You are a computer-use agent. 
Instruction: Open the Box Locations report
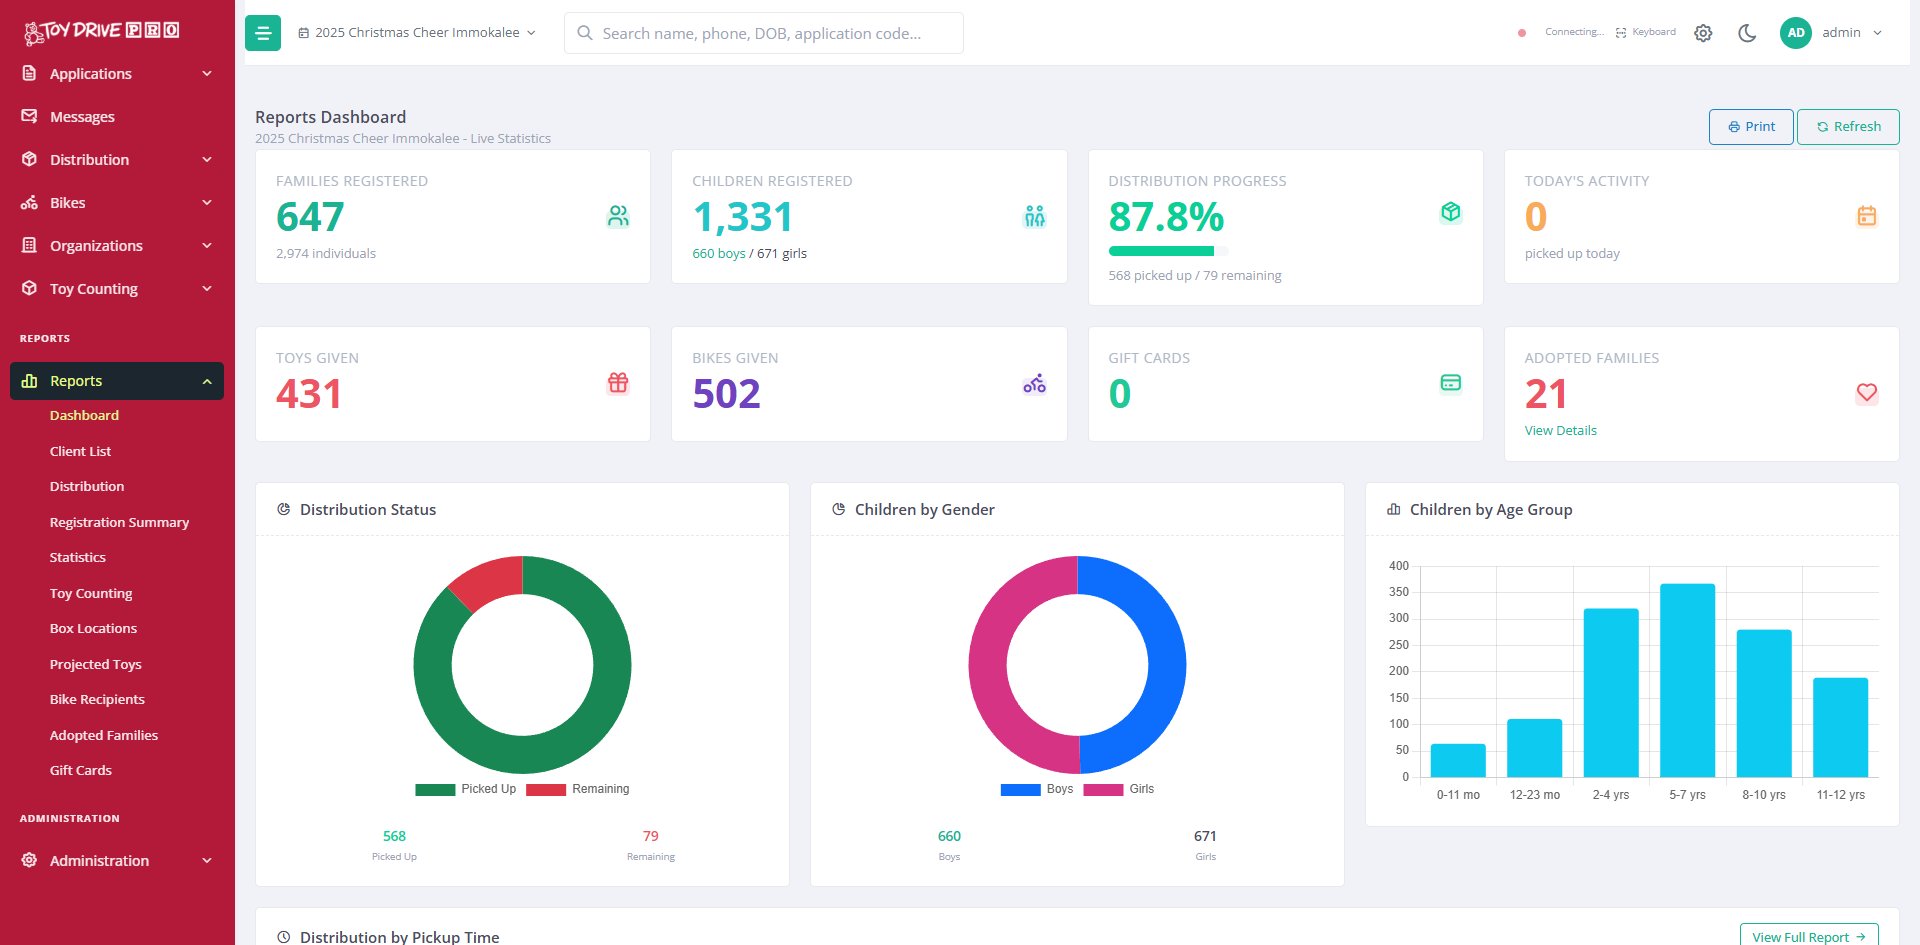point(93,628)
